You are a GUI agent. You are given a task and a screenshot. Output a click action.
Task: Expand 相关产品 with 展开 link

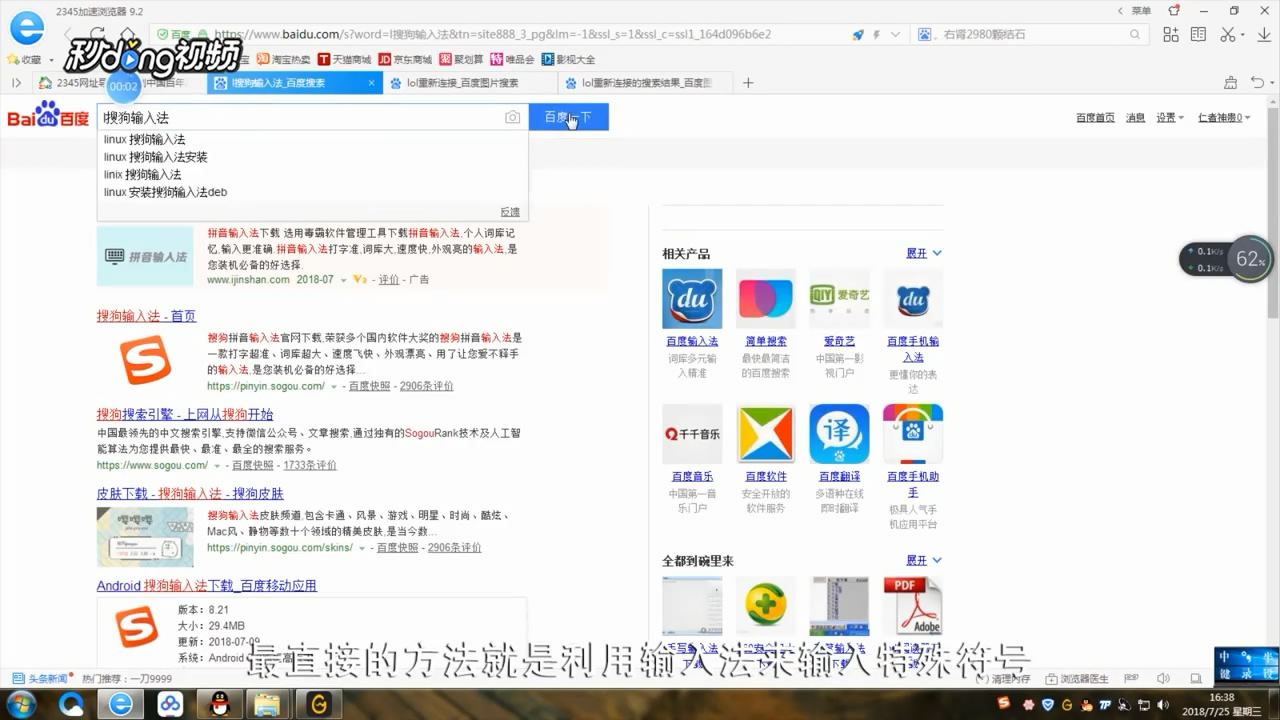[x=923, y=254]
